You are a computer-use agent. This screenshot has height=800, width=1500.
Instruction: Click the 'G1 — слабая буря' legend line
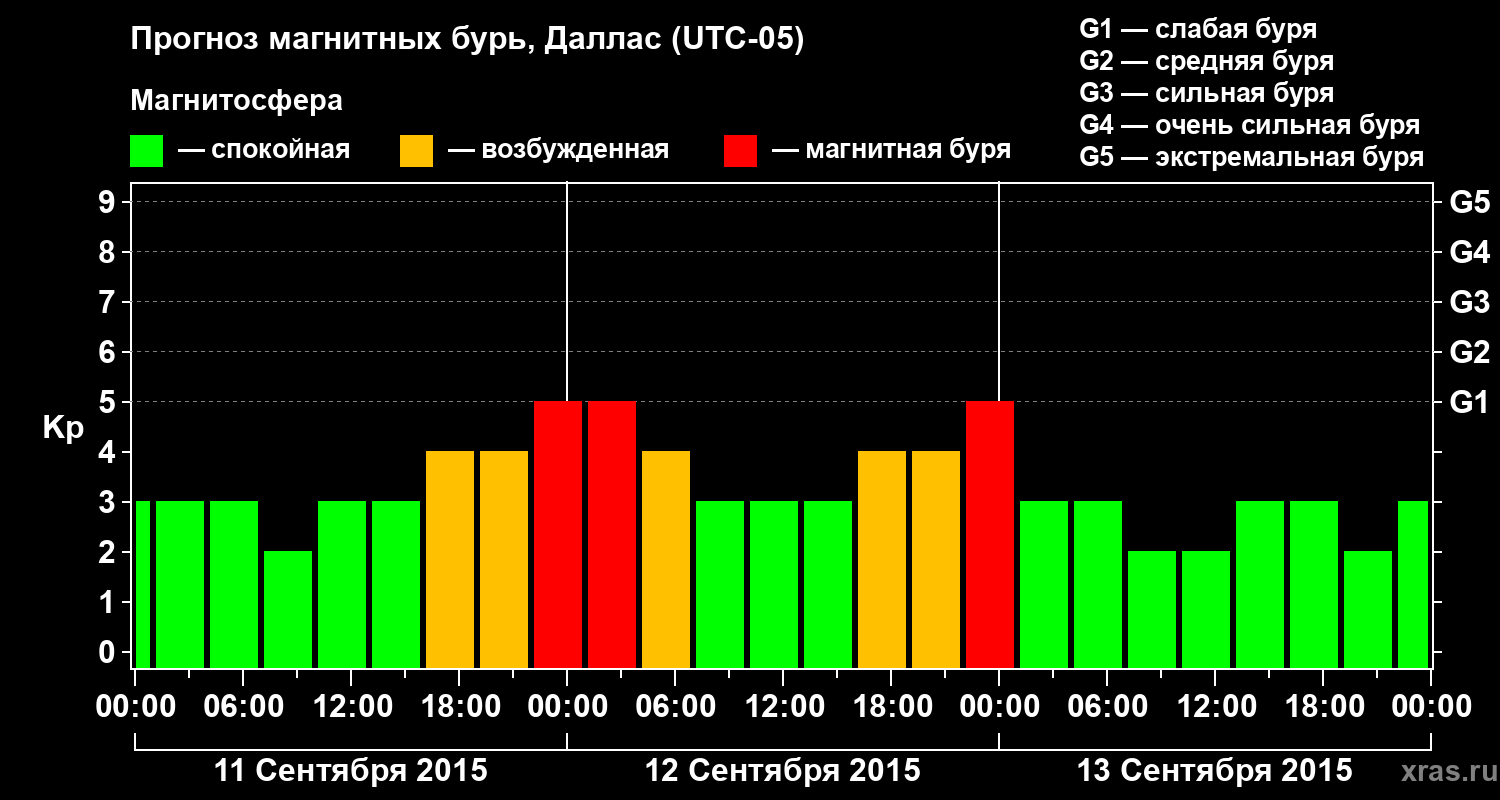pos(1198,29)
